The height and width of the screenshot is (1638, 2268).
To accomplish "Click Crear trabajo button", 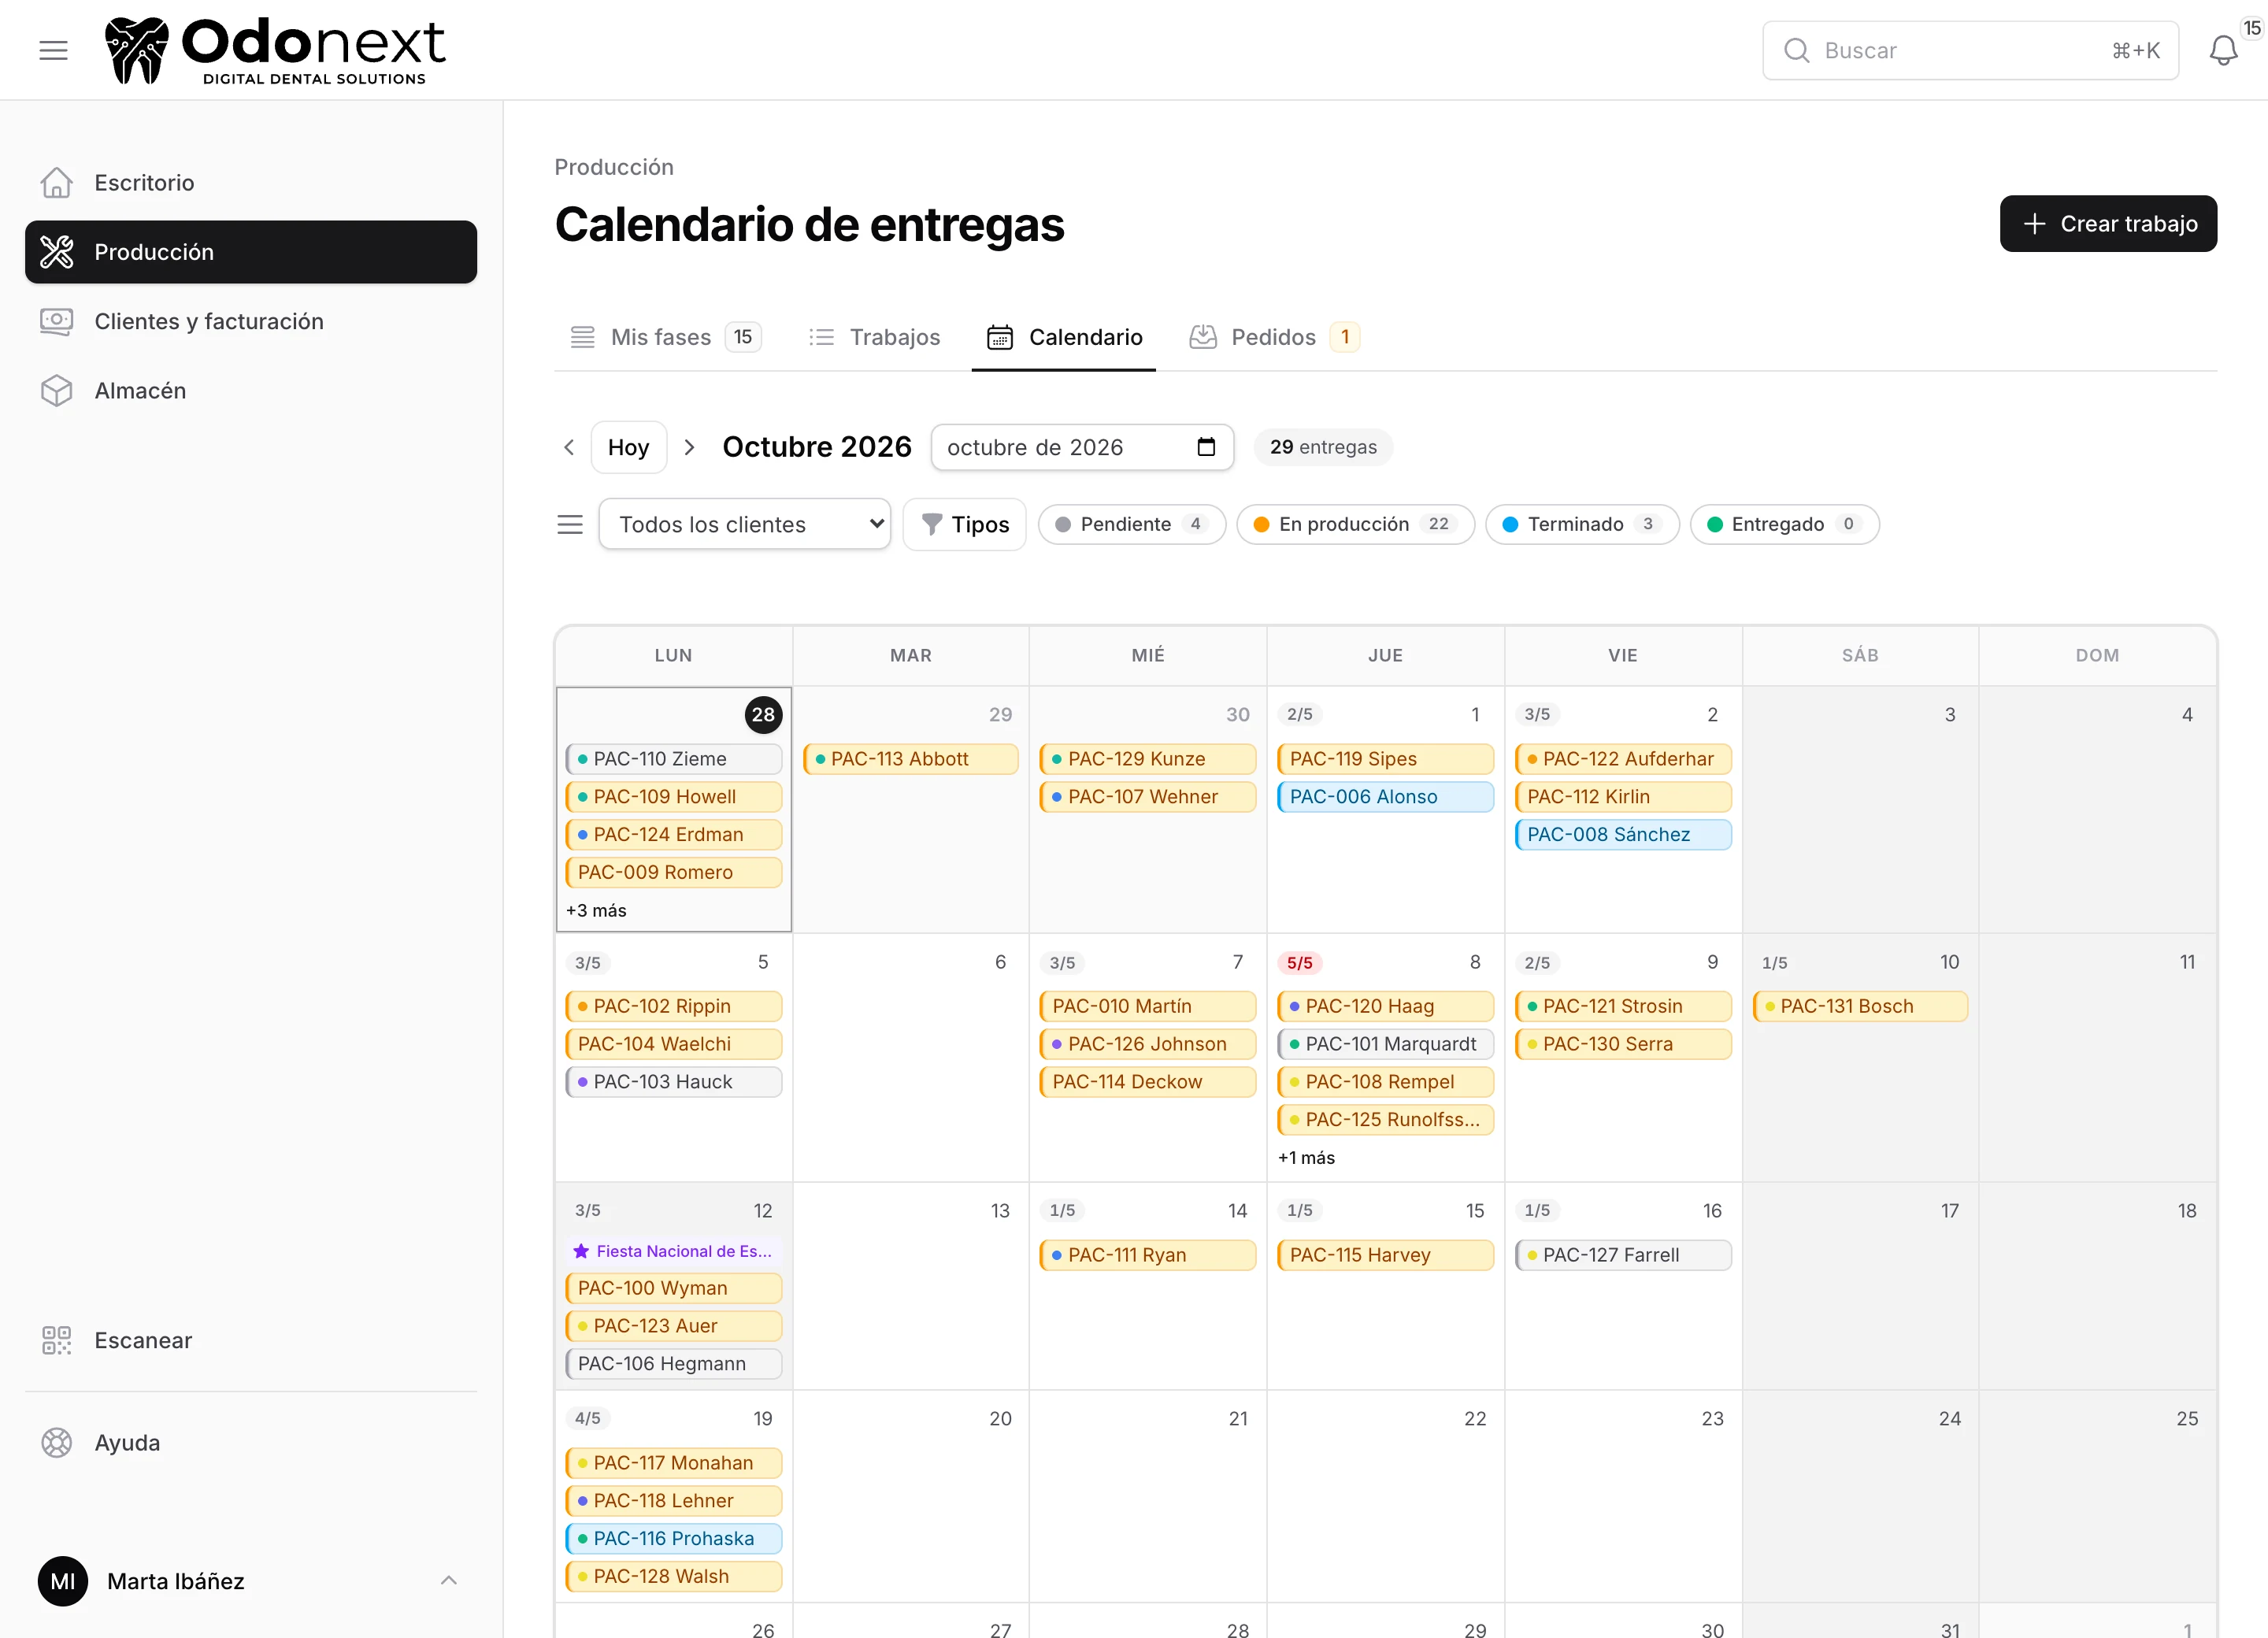I will point(2108,224).
